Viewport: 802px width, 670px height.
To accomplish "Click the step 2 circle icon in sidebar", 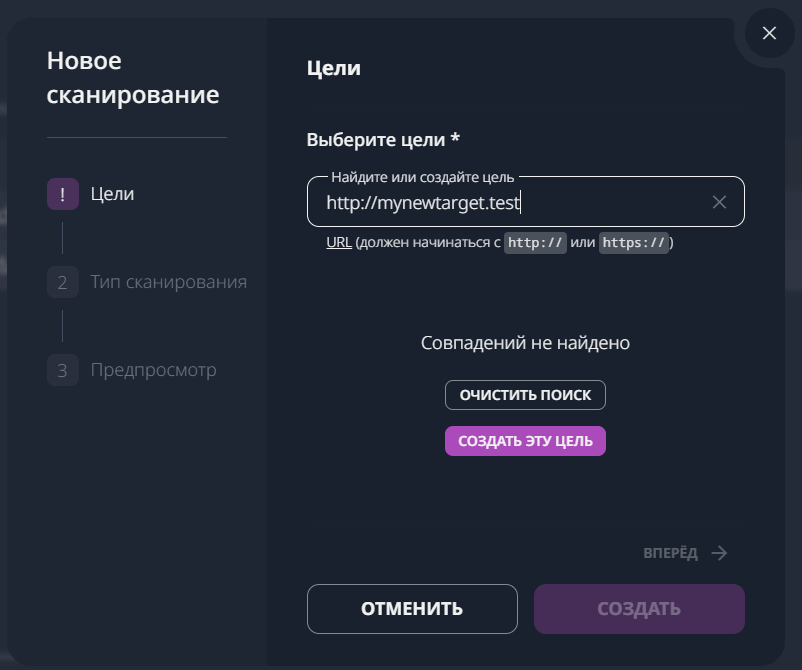I will (62, 282).
